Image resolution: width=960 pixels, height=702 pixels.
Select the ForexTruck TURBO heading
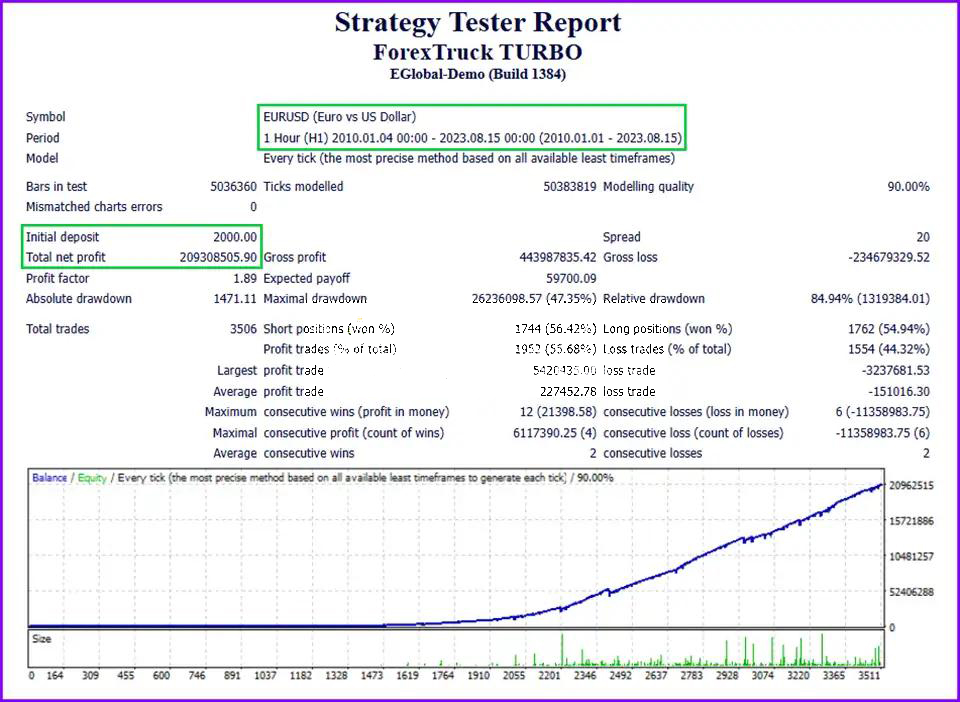point(478,52)
